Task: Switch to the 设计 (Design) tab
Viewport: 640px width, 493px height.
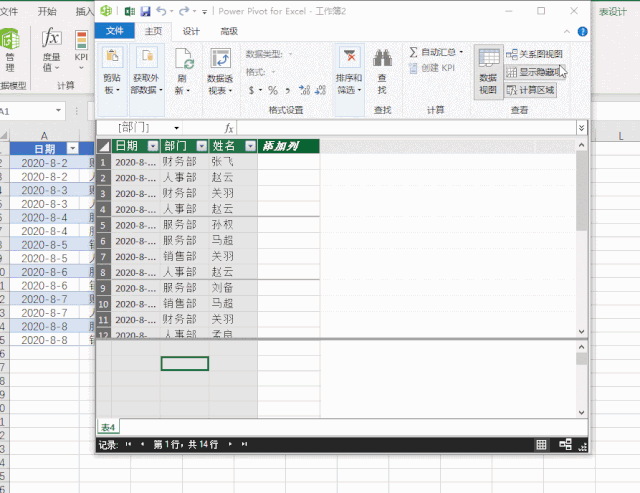Action: pyautogui.click(x=191, y=31)
